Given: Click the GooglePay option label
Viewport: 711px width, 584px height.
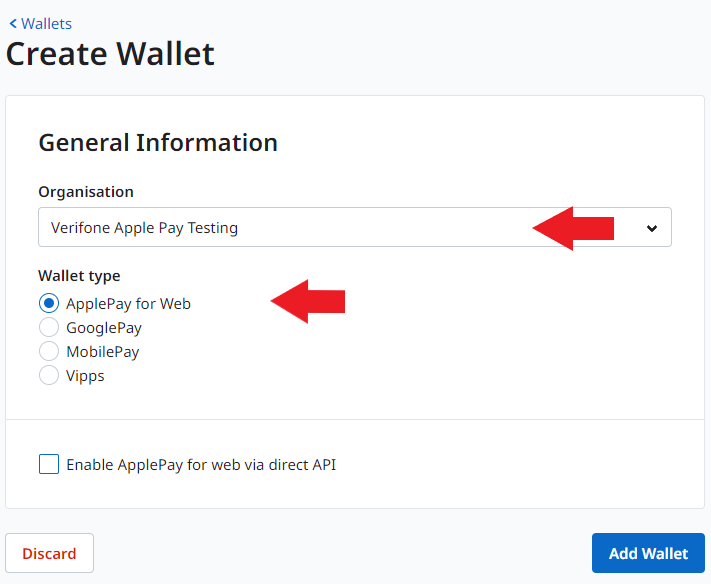Looking at the screenshot, I should [104, 328].
